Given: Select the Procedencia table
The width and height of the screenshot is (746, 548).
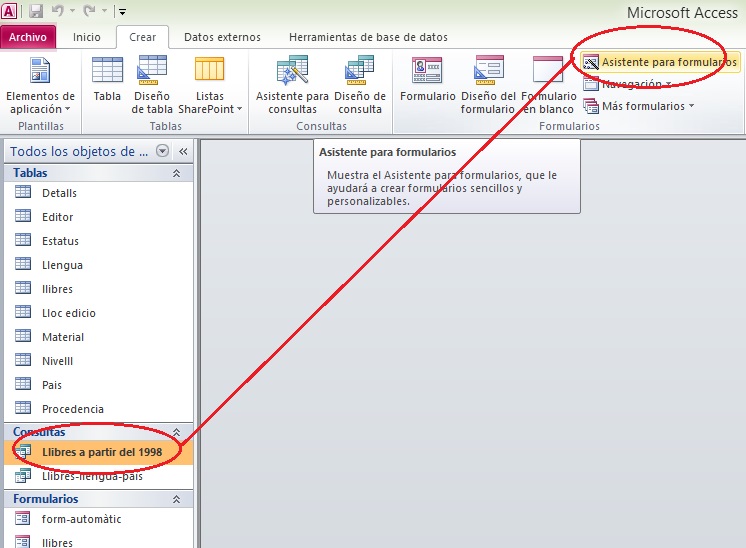Looking at the screenshot, I should coord(98,409).
